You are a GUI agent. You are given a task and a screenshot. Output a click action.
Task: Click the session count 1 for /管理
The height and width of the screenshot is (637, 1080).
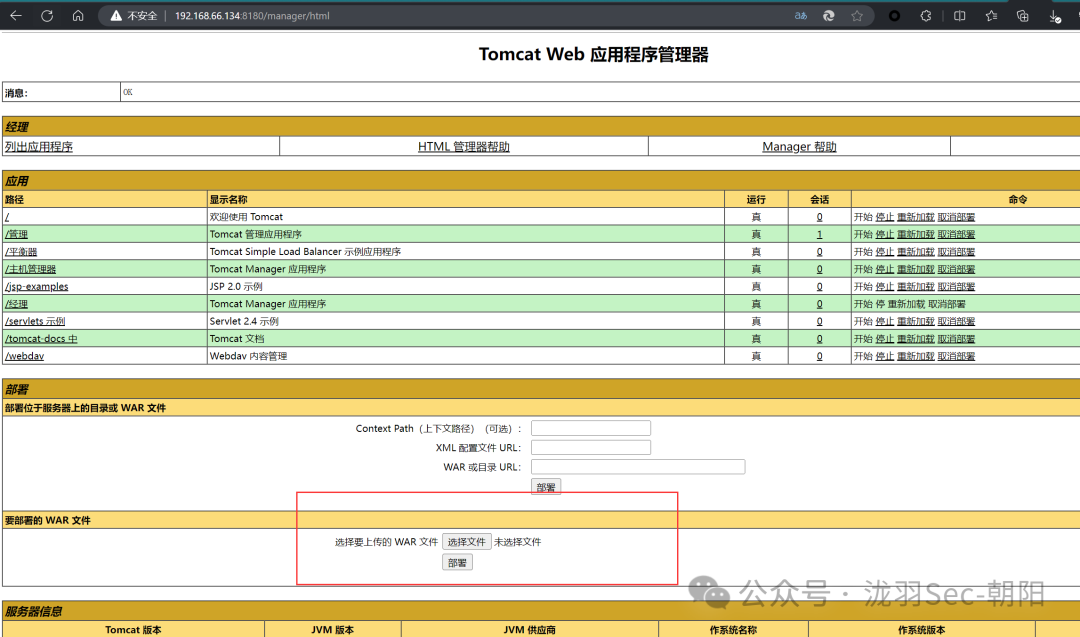[x=819, y=234]
